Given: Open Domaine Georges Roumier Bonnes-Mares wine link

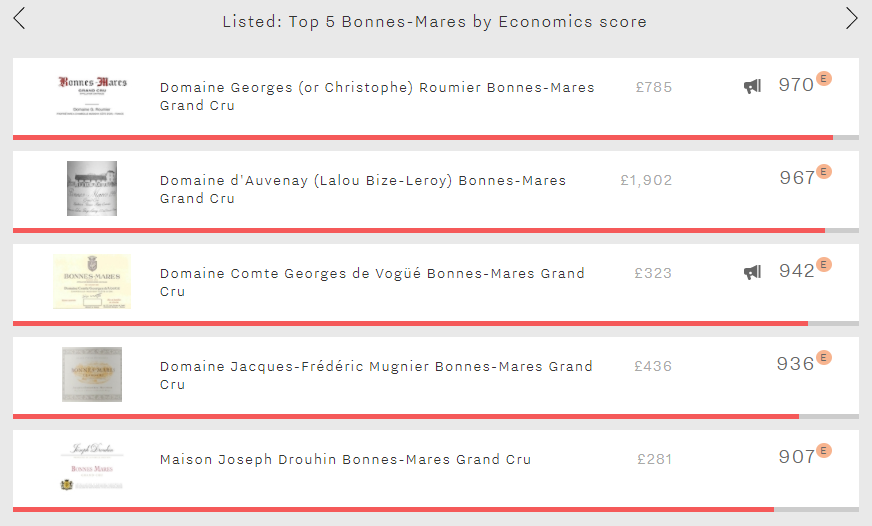Looking at the screenshot, I should click(x=377, y=96).
